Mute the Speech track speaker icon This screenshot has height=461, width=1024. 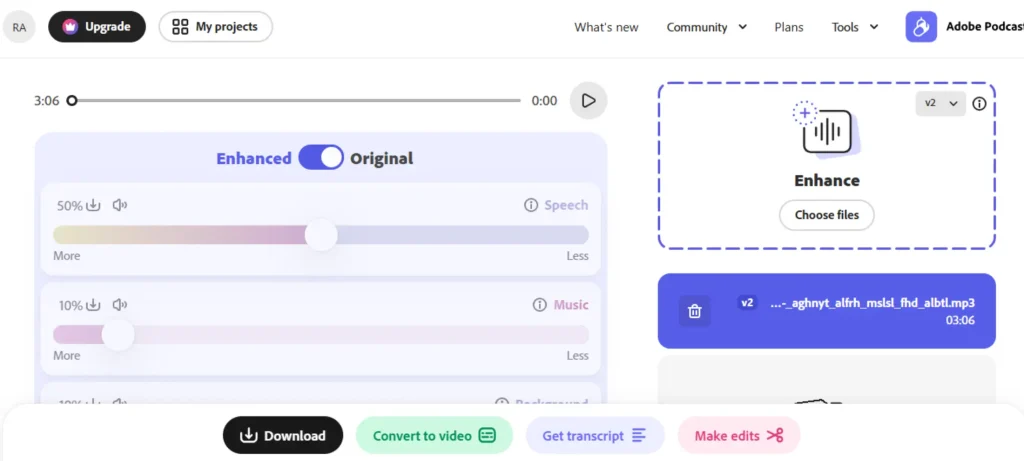click(120, 205)
